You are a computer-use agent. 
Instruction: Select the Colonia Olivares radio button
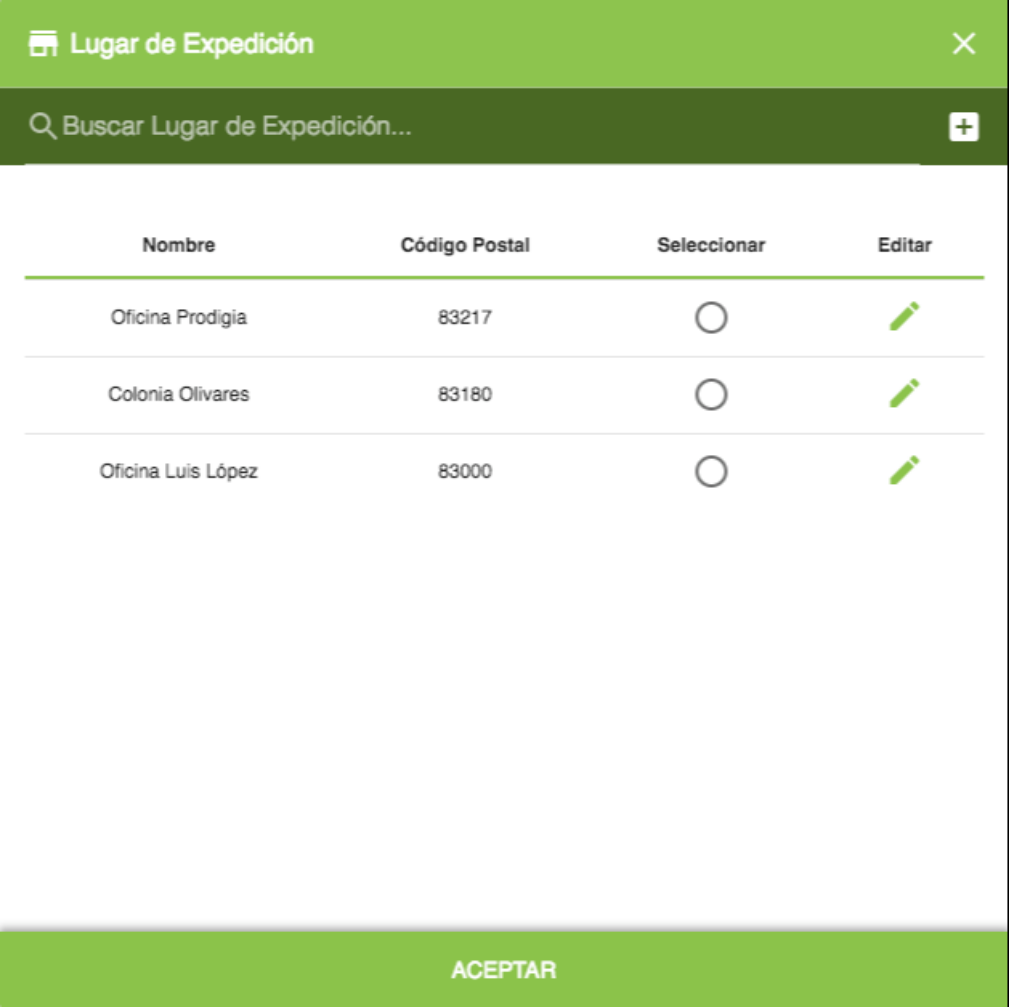[711, 394]
